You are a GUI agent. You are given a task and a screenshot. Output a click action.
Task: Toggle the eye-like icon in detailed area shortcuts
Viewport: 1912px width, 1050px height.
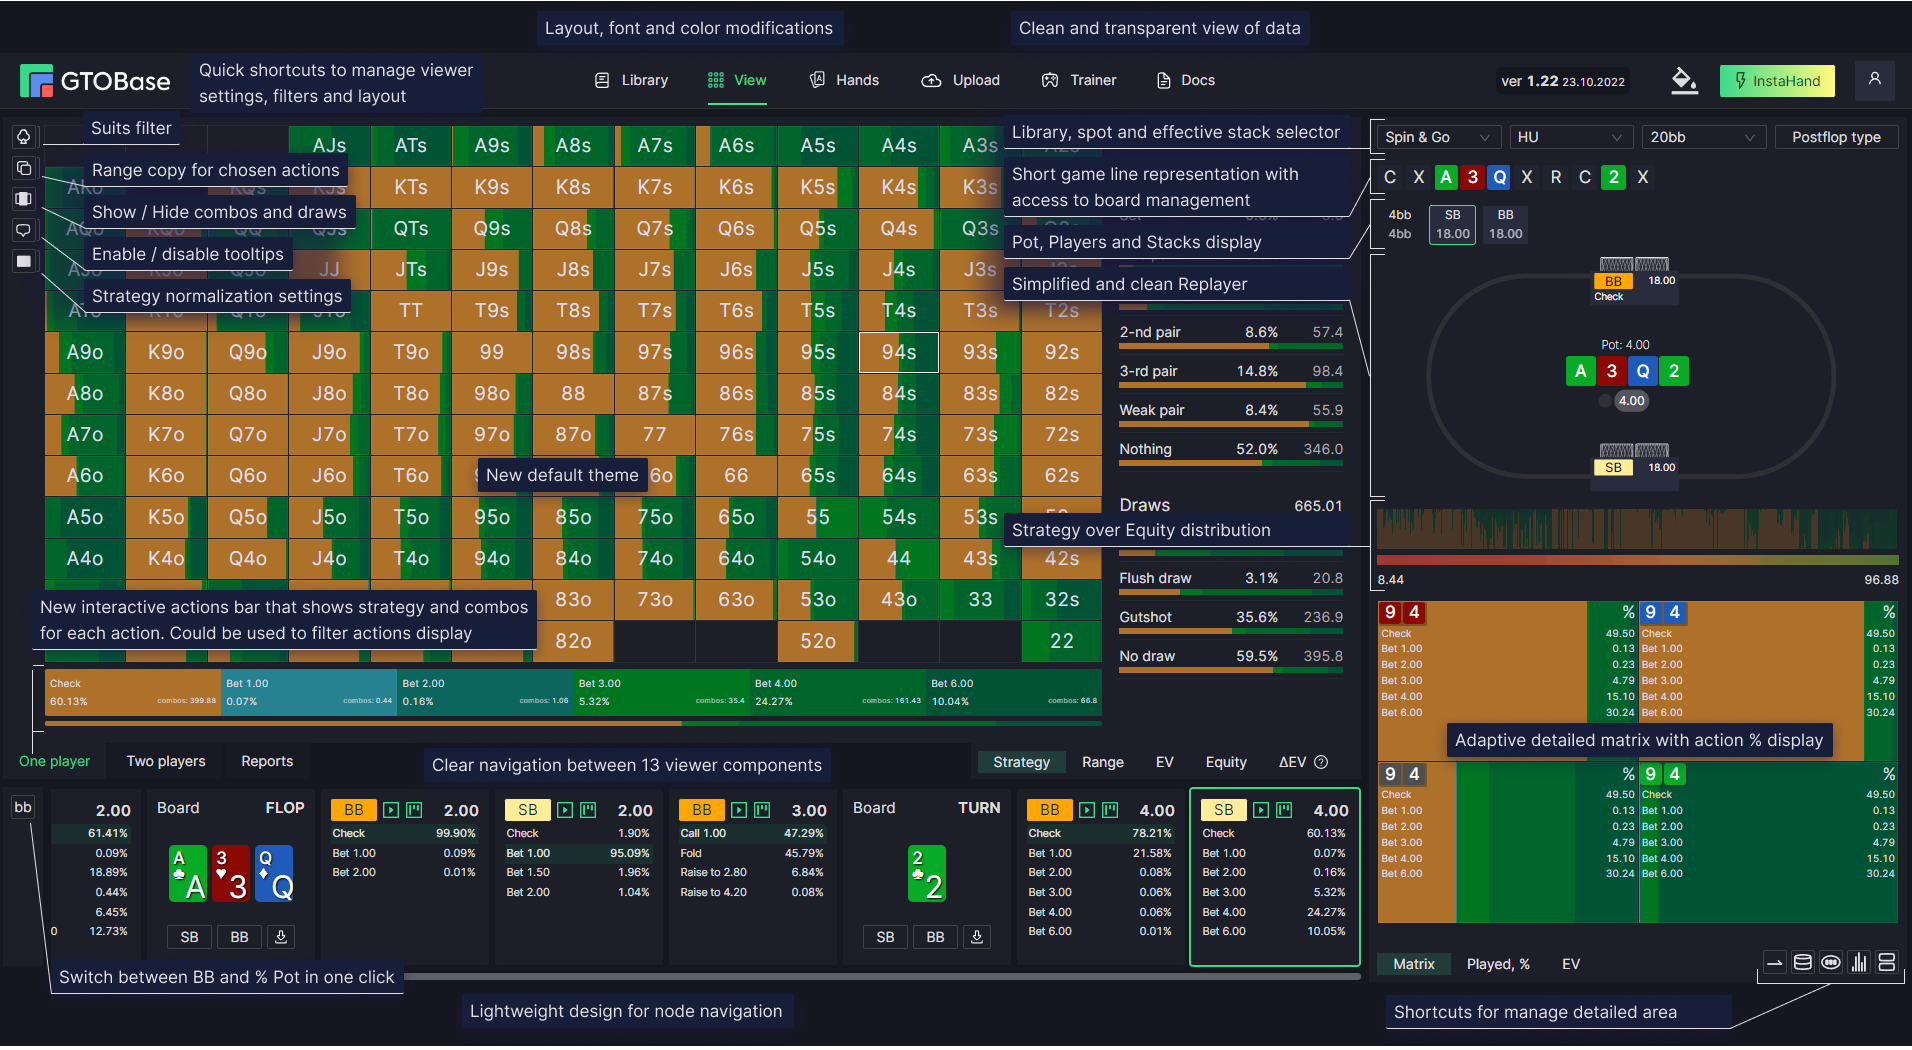1830,962
